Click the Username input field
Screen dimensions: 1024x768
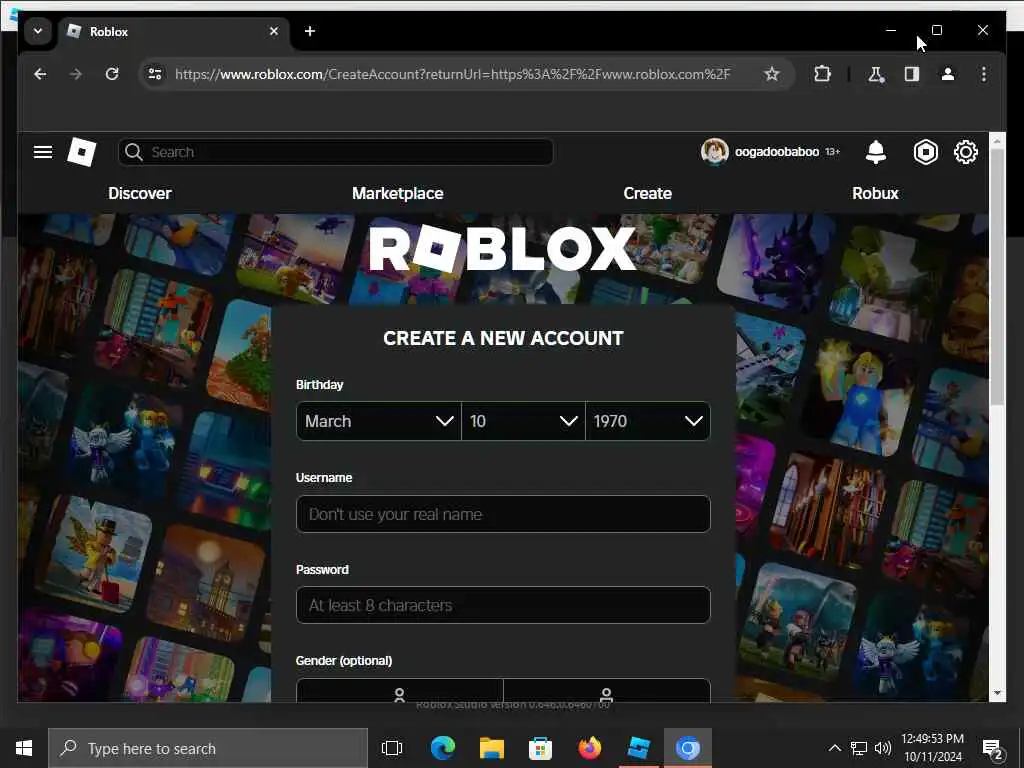point(503,514)
